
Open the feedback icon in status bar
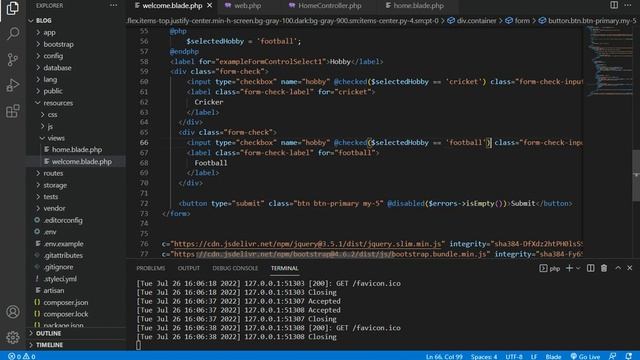tap(612, 356)
